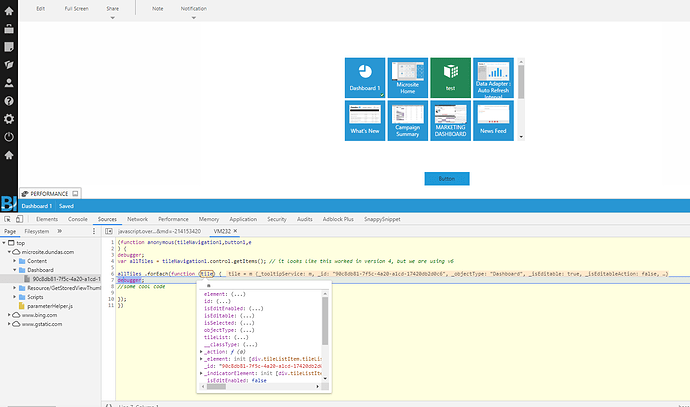Close the VM232 editor tab

pyautogui.click(x=235, y=231)
